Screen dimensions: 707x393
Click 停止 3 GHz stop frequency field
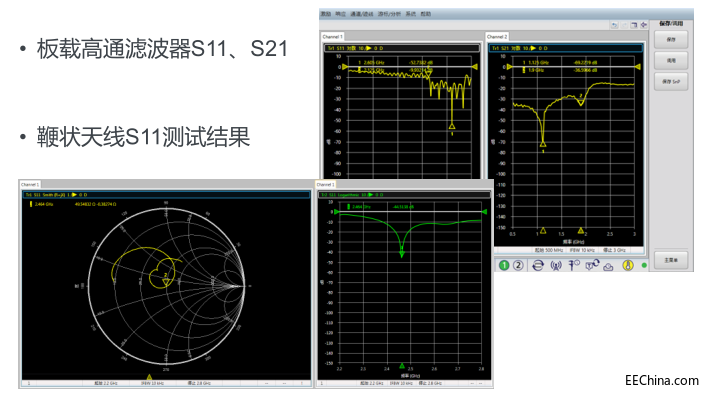(x=614, y=250)
